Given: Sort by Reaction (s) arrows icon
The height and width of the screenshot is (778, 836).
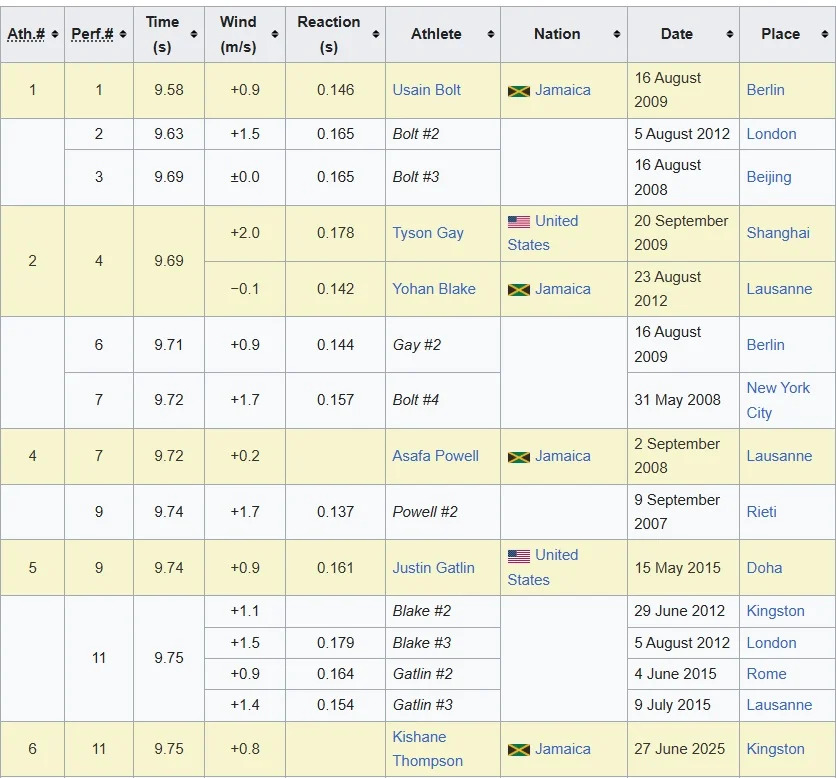Looking at the screenshot, I should click(x=376, y=34).
